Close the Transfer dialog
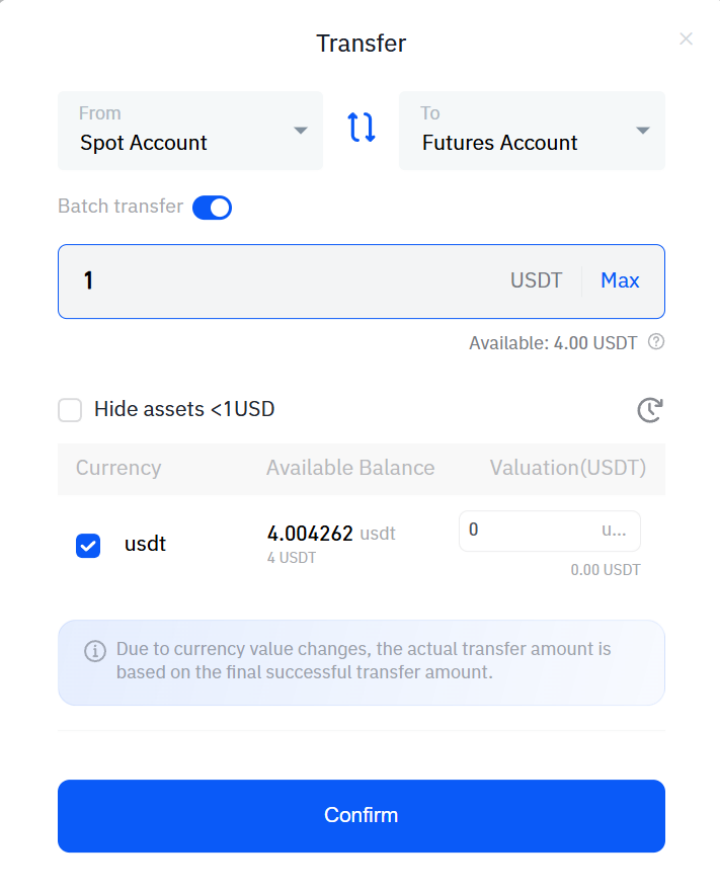This screenshot has width=720, height=893. point(686,39)
